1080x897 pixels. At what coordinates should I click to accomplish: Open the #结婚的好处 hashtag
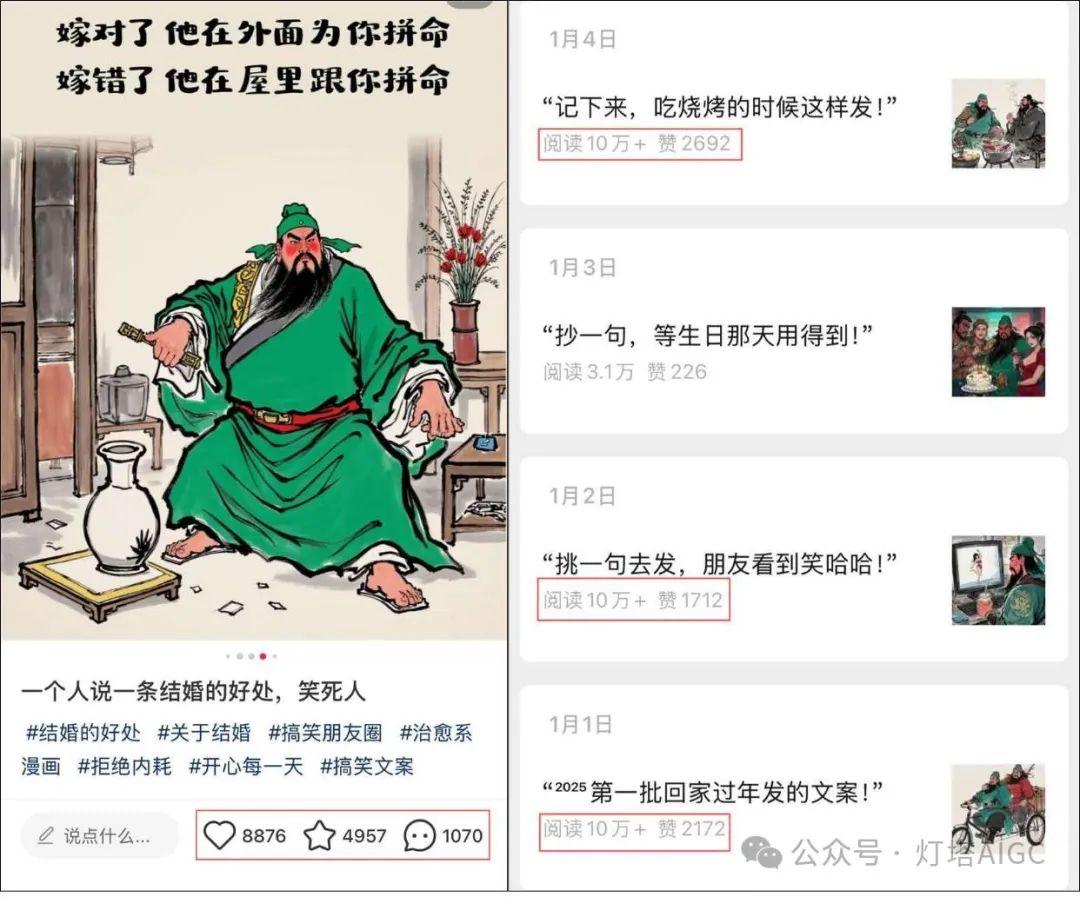(83, 732)
